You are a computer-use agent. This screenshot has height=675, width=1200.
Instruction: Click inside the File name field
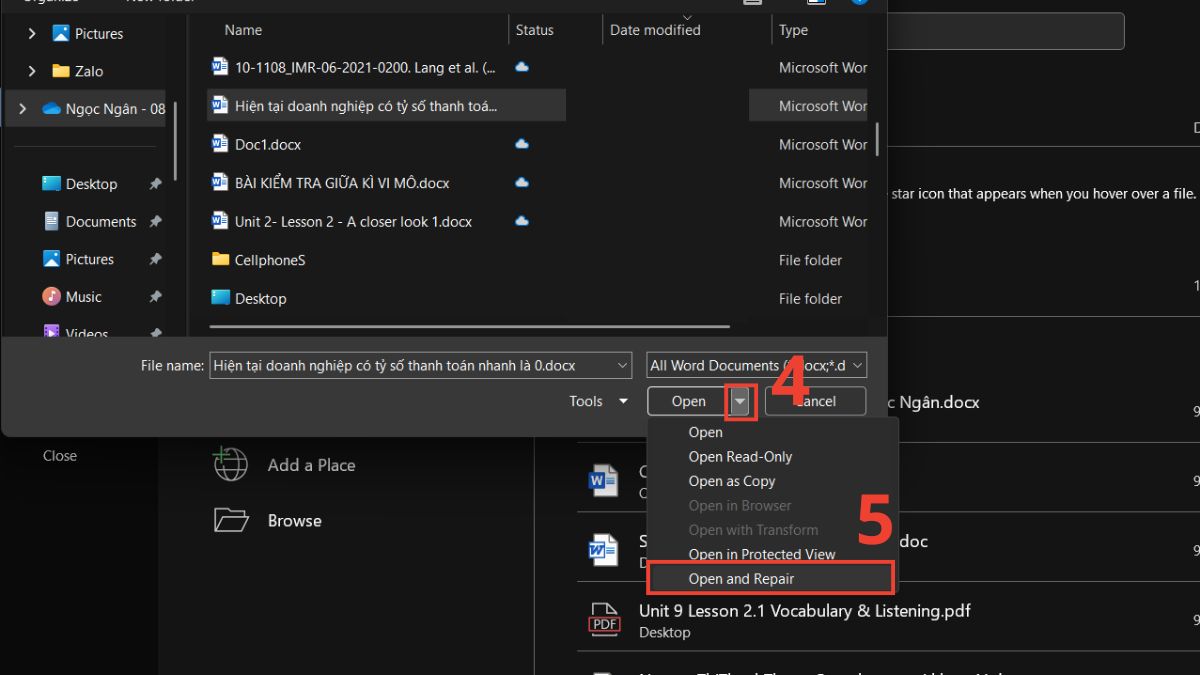click(410, 366)
